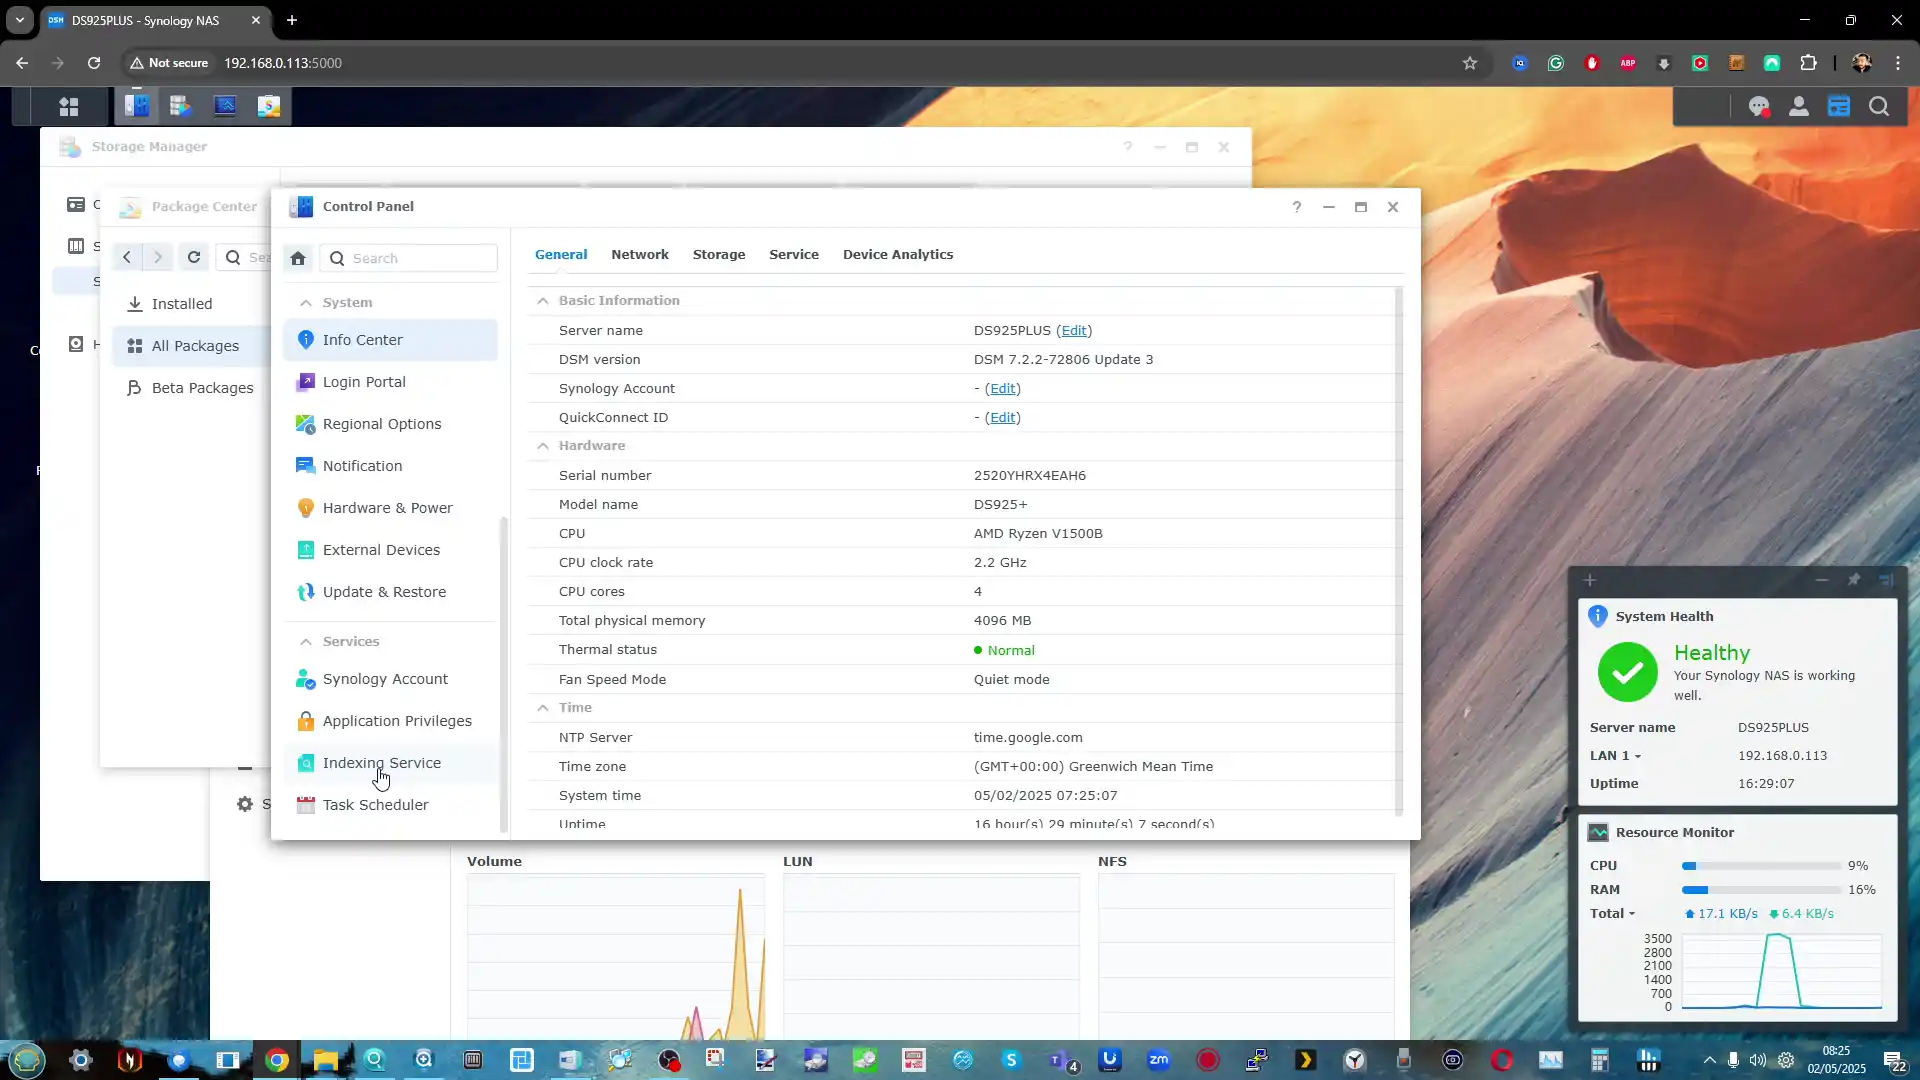
Task: Open browser tab list dropdown arrow
Action: 19,20
